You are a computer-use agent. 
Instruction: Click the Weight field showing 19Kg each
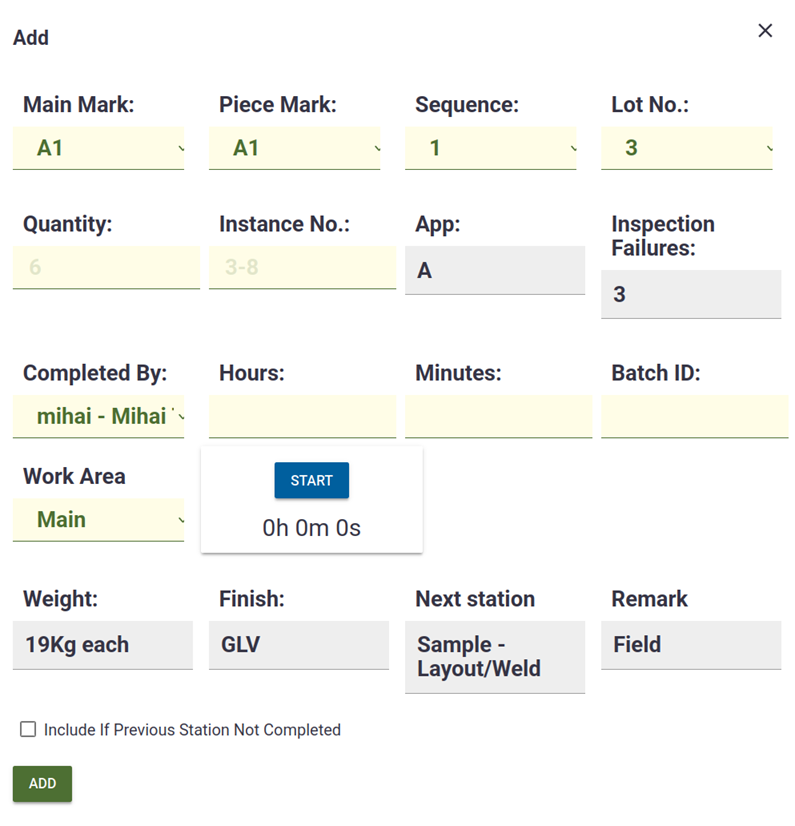tap(102, 645)
